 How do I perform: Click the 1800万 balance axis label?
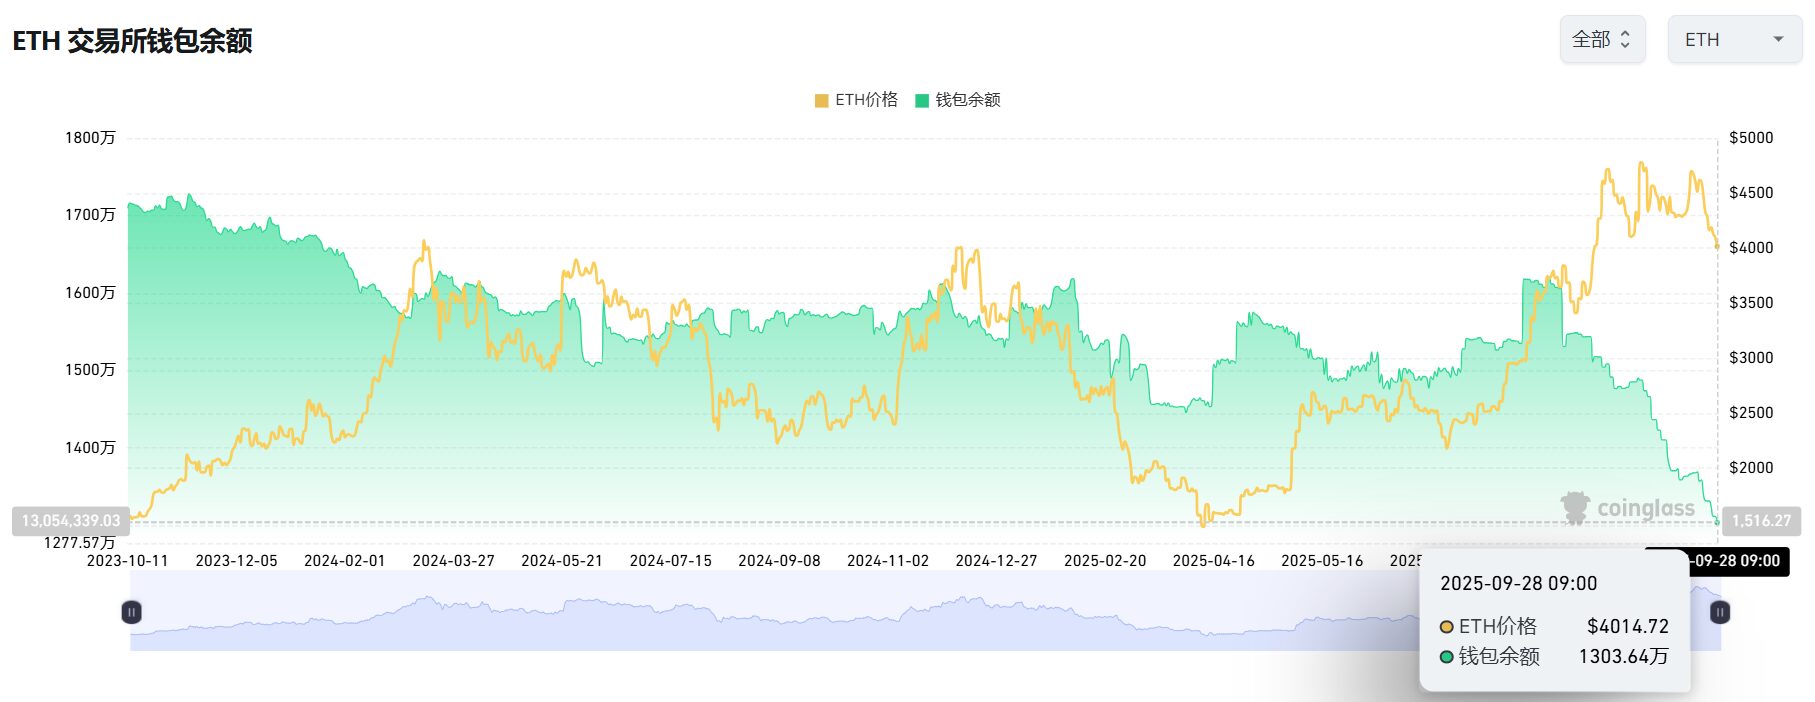(x=90, y=138)
